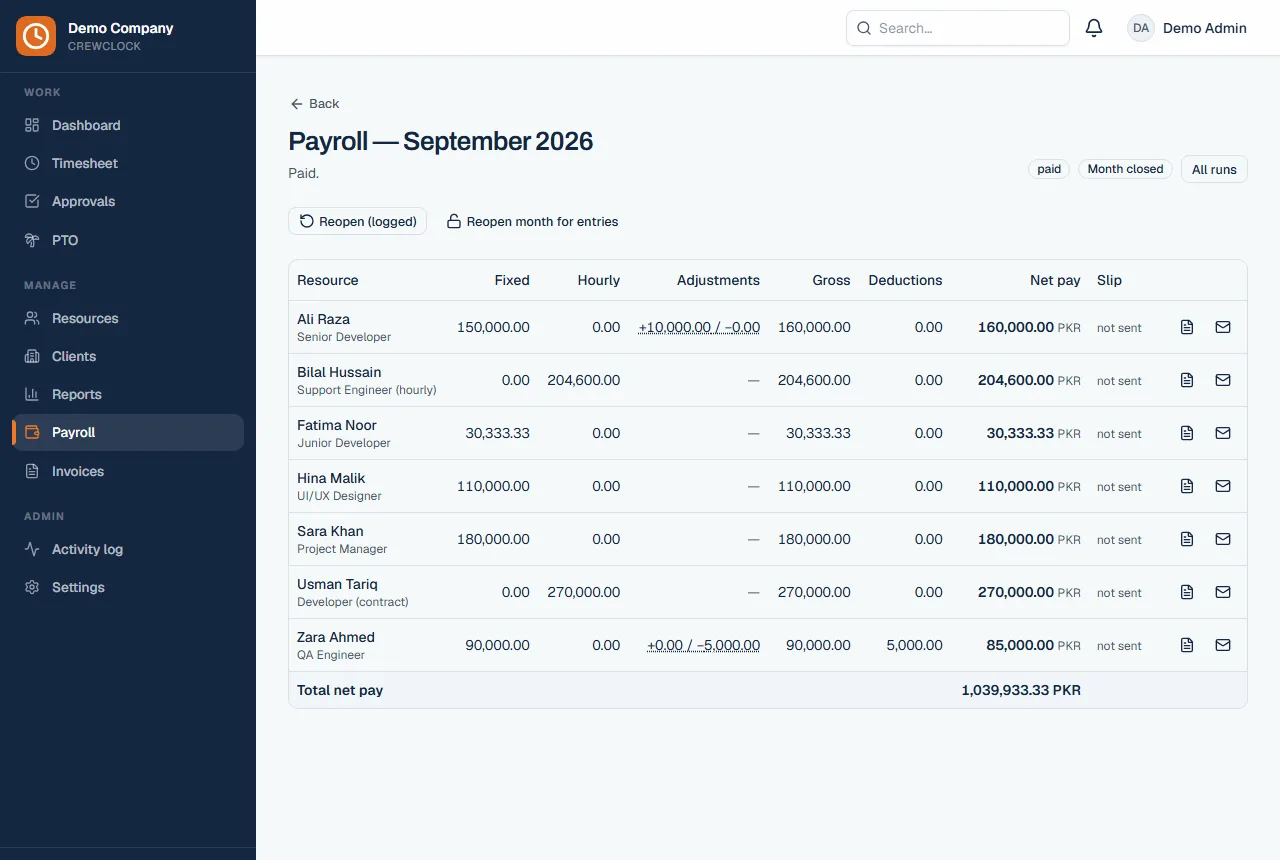Open Settings under Admin
This screenshot has height=860, width=1280.
point(128,587)
